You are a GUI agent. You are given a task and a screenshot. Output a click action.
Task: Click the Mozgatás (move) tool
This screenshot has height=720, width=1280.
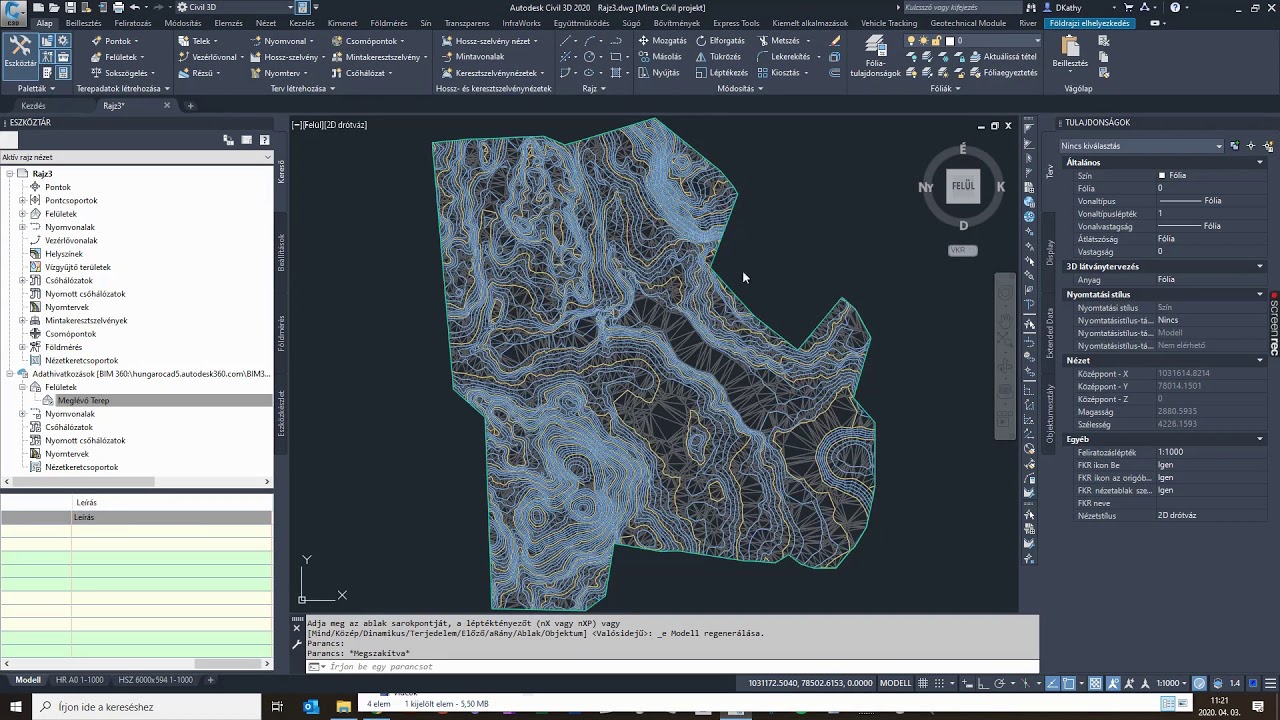[x=662, y=41]
